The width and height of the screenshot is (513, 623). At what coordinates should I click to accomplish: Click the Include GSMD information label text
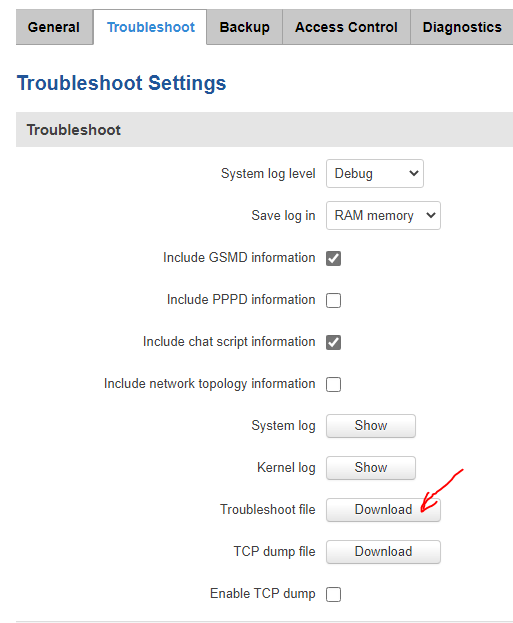239,257
